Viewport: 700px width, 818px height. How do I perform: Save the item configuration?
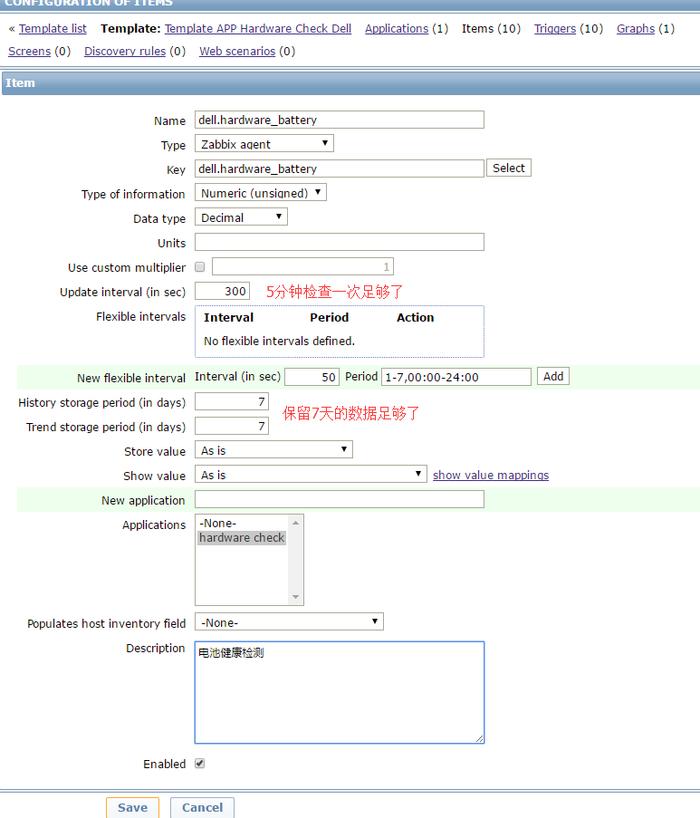(132, 807)
